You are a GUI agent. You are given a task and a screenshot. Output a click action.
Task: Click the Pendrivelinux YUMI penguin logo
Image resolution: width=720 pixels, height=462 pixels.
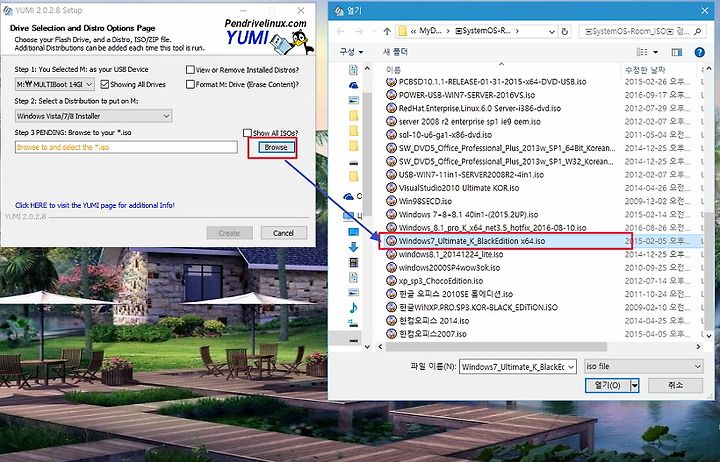point(270,37)
